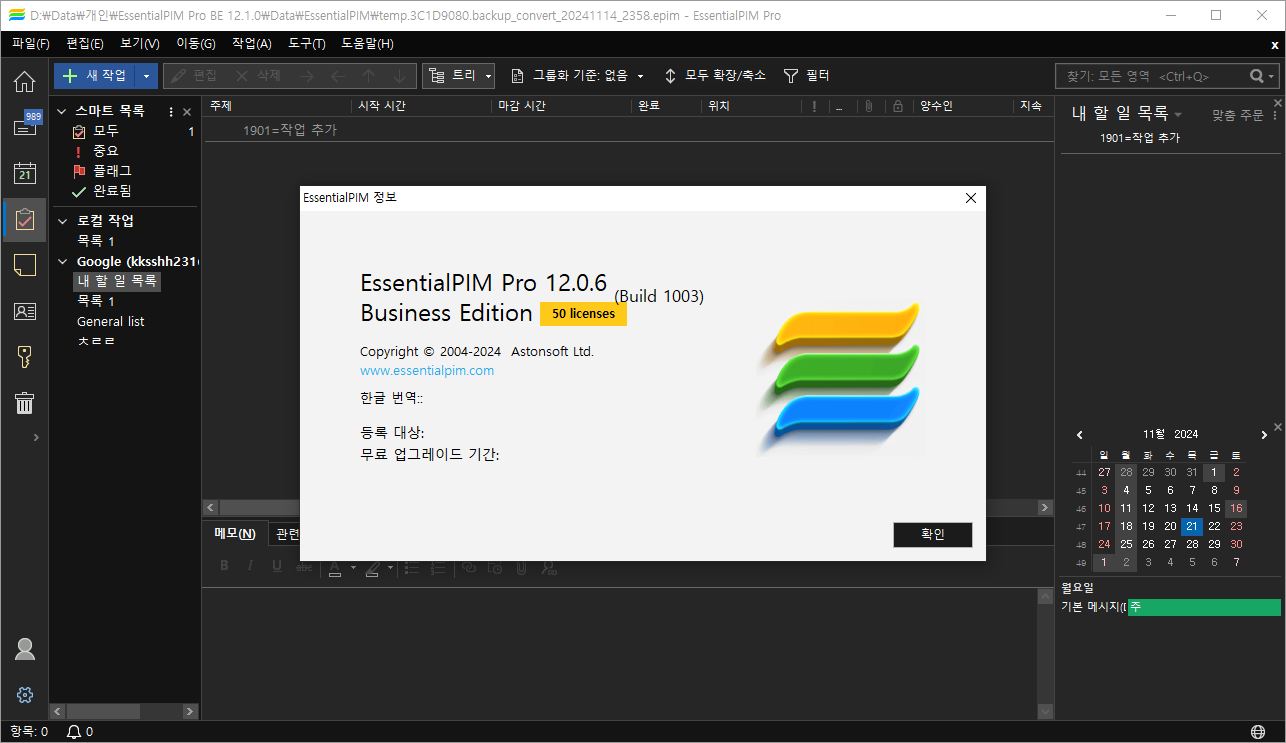Select the 내 할 일 목록 list
The height and width of the screenshot is (743, 1286).
pos(116,282)
